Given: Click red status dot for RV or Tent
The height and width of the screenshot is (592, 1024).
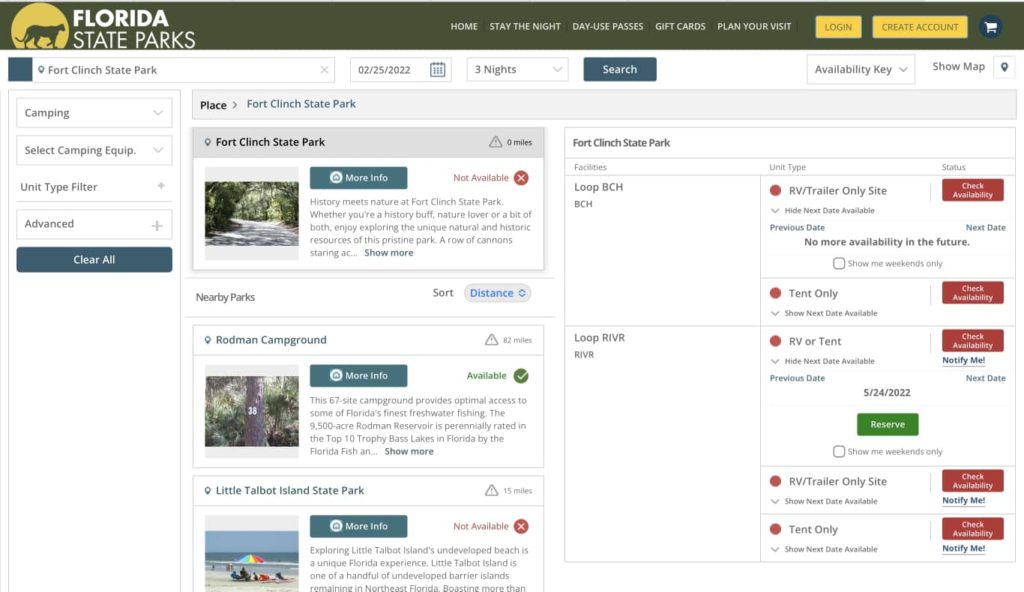Looking at the screenshot, I should point(775,340).
